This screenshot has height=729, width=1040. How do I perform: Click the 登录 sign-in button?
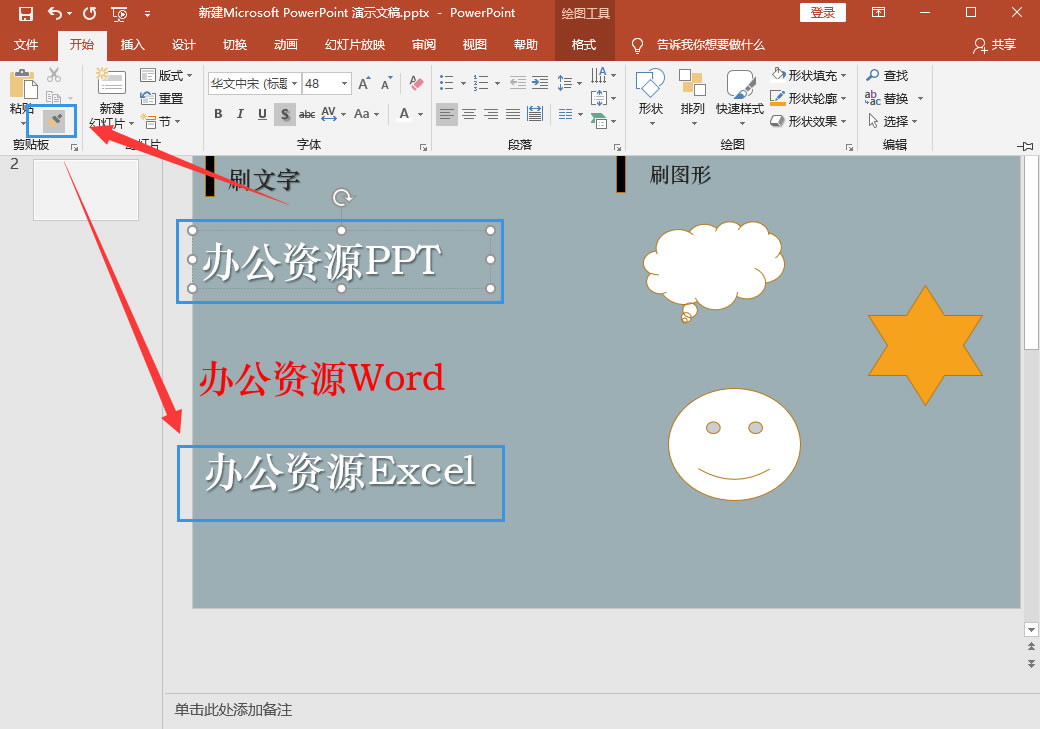pos(823,12)
